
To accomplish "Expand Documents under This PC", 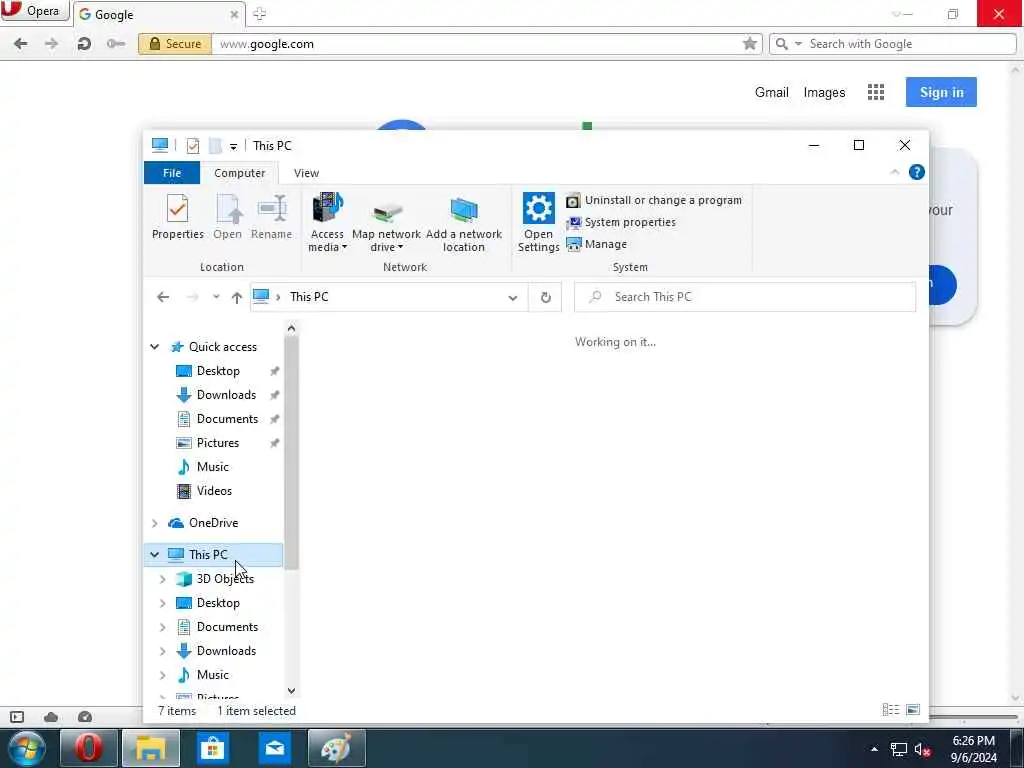I will pos(163,627).
